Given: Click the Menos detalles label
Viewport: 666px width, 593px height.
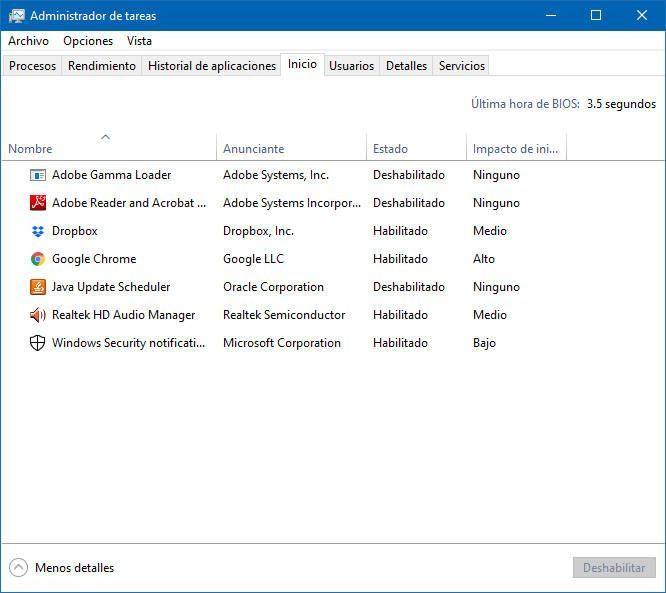Looking at the screenshot, I should pyautogui.click(x=74, y=568).
